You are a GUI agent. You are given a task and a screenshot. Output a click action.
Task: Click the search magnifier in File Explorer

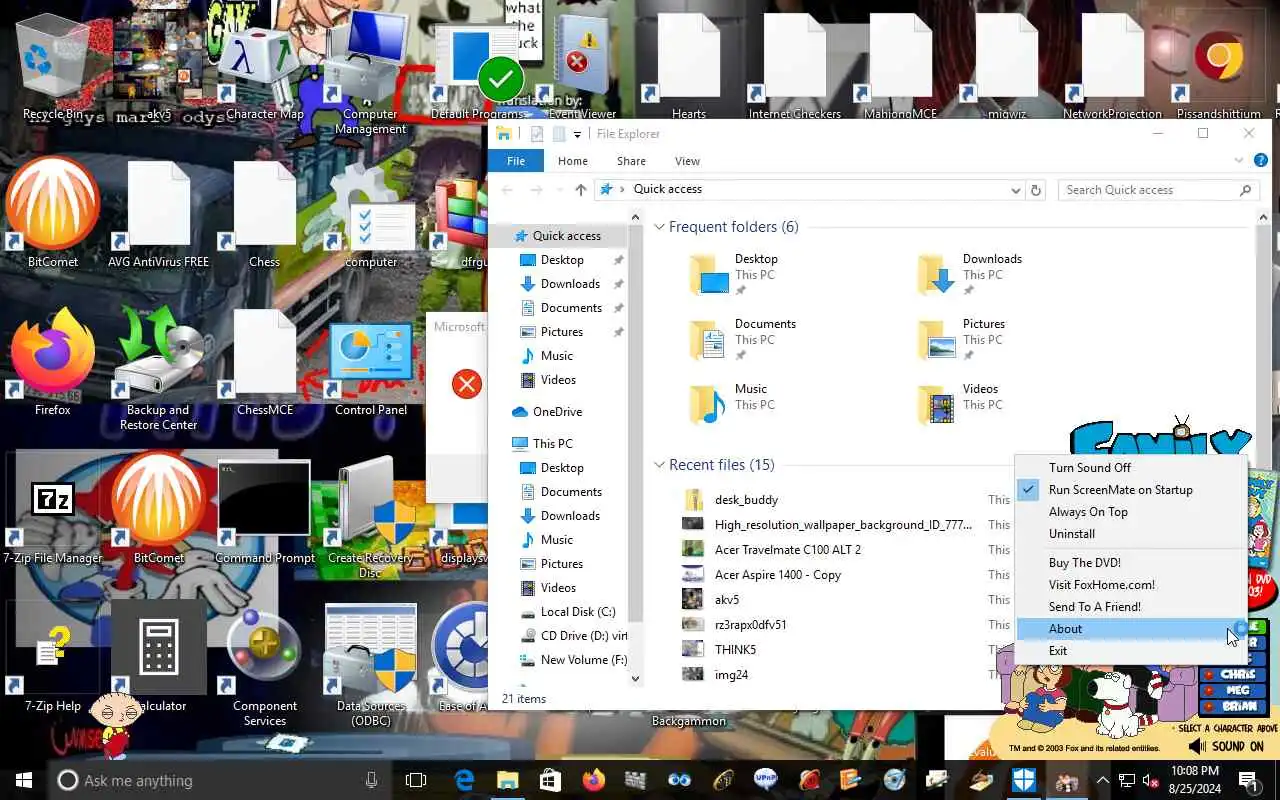[1245, 190]
